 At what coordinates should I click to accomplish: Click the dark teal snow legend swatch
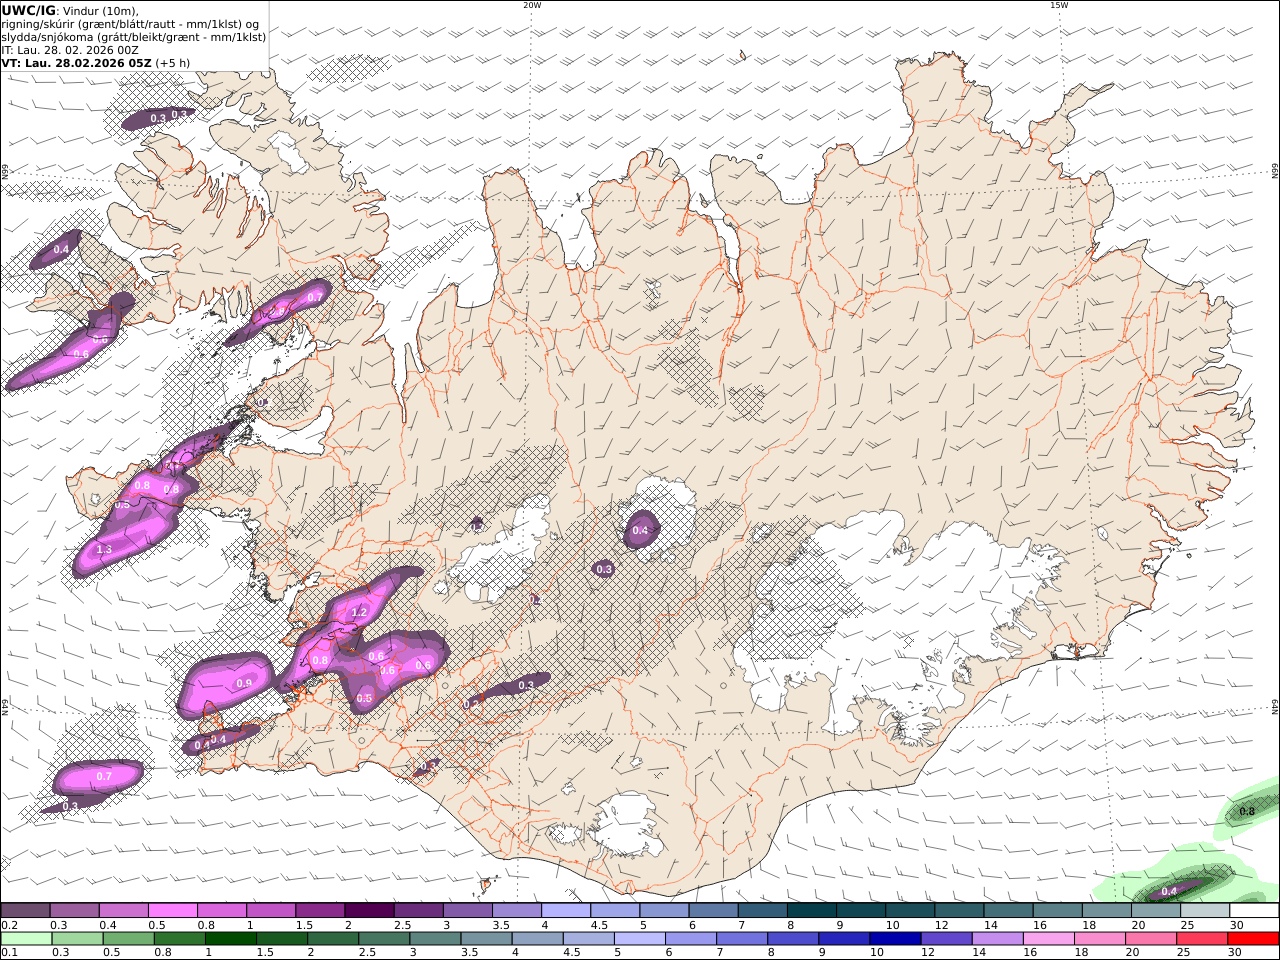[811, 911]
